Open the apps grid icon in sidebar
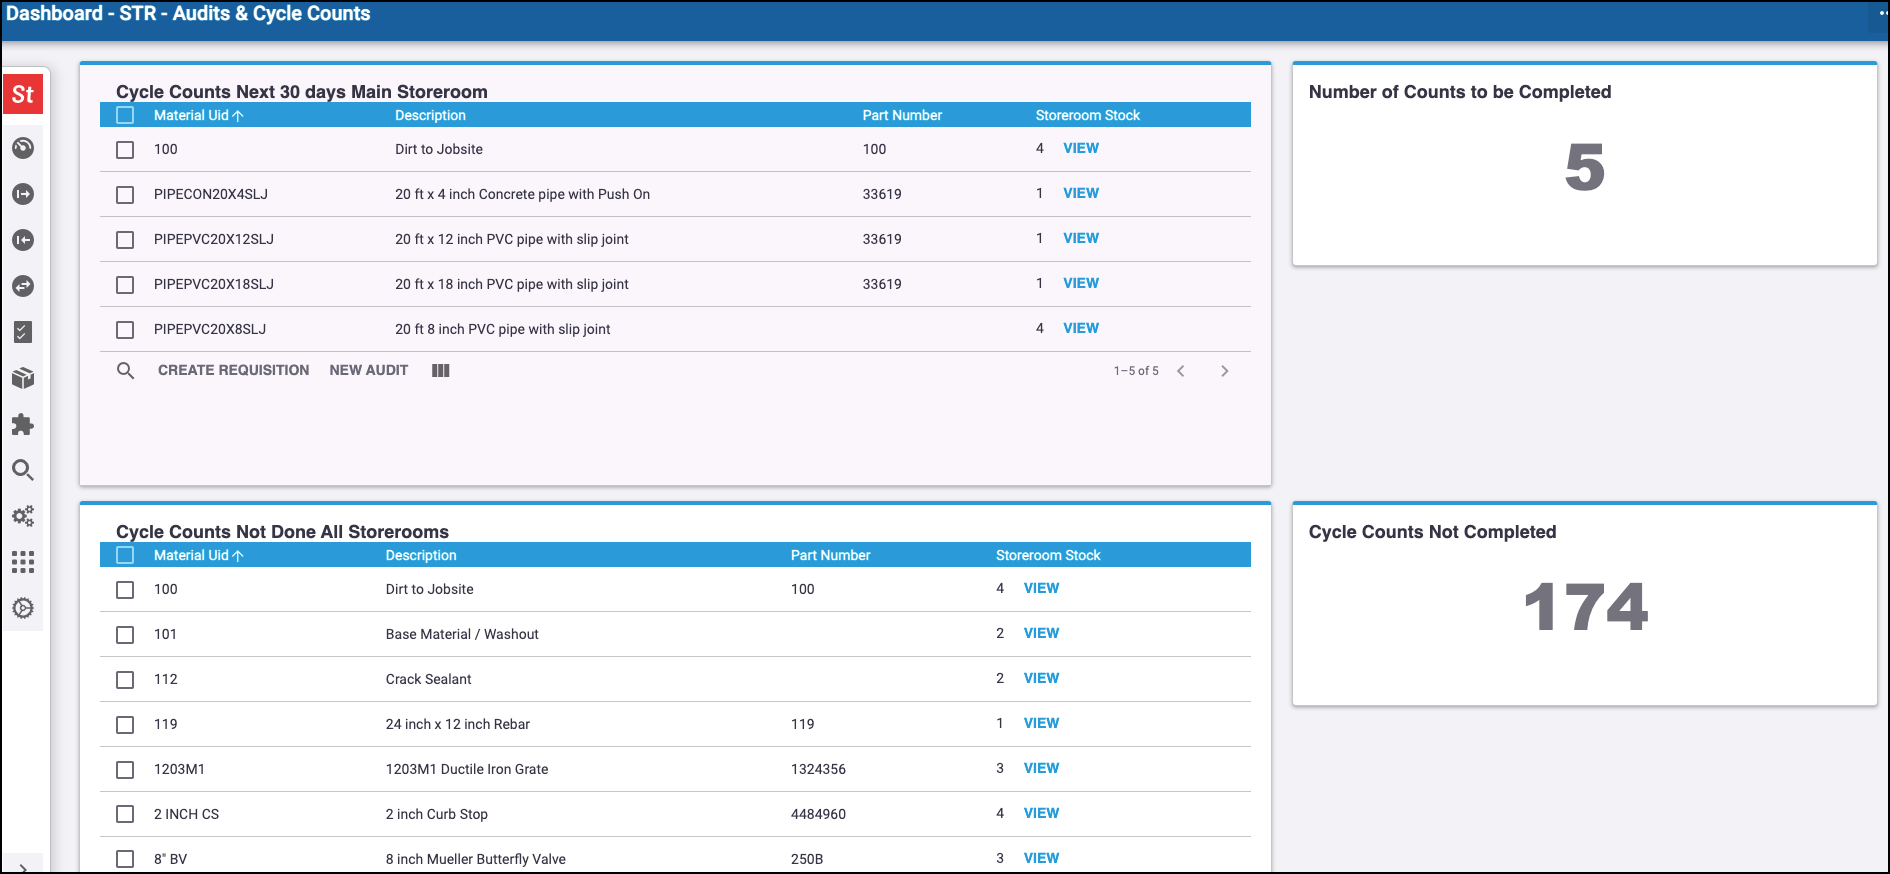Viewport: 1890px width, 874px height. [x=23, y=562]
